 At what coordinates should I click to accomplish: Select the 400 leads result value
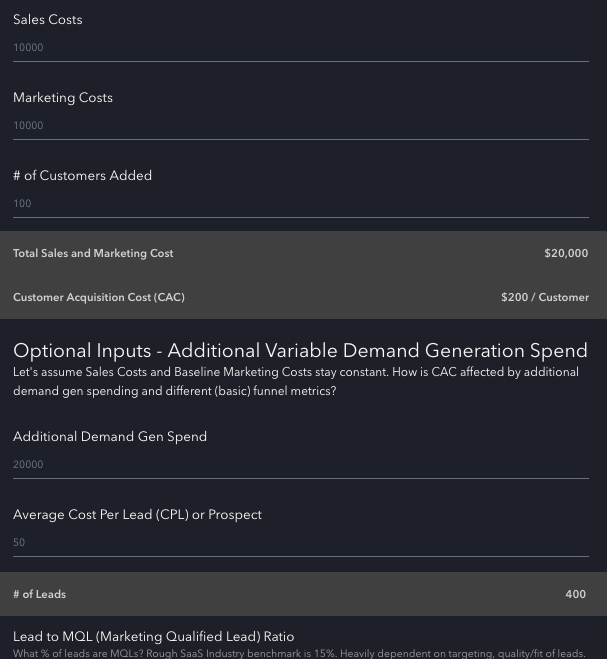click(x=575, y=595)
